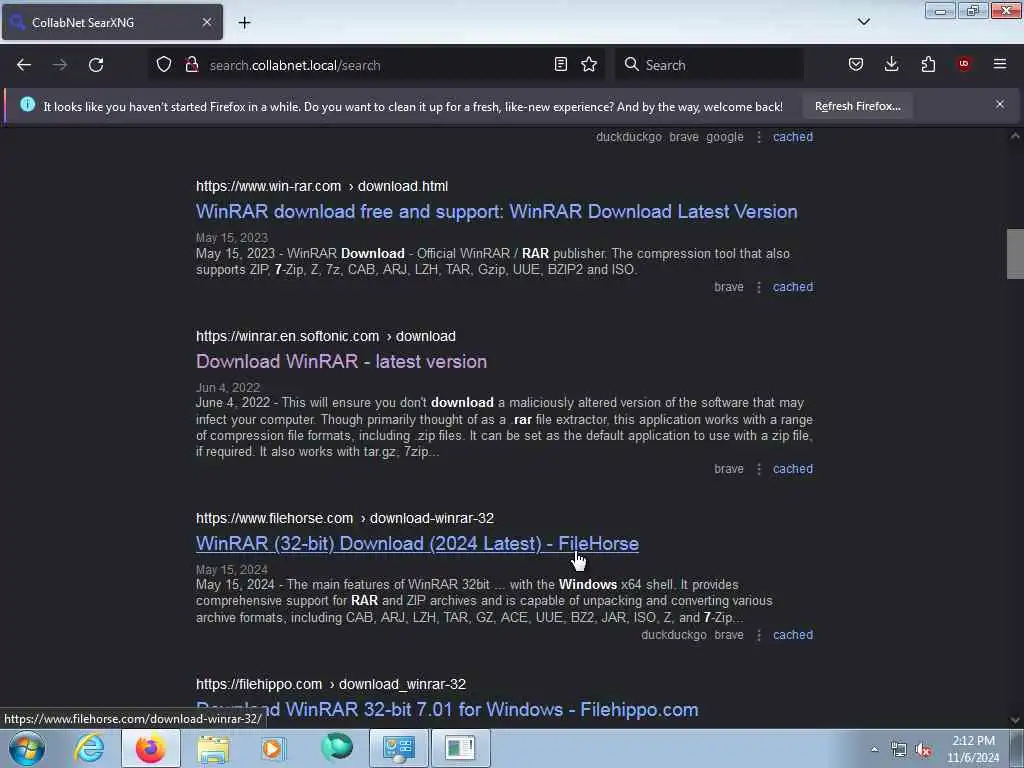Click the https://www.filehorse.com URL text

[274, 518]
